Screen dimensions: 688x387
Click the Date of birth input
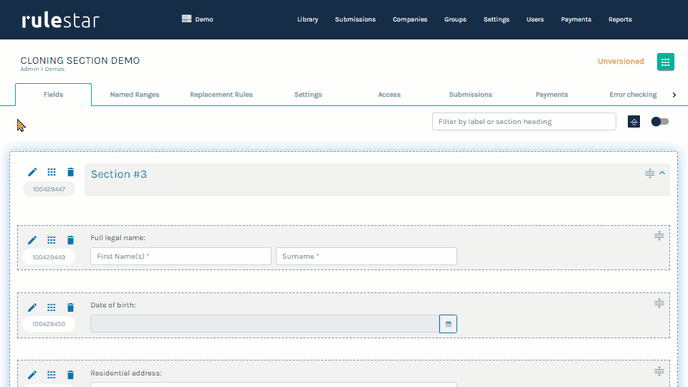(265, 324)
